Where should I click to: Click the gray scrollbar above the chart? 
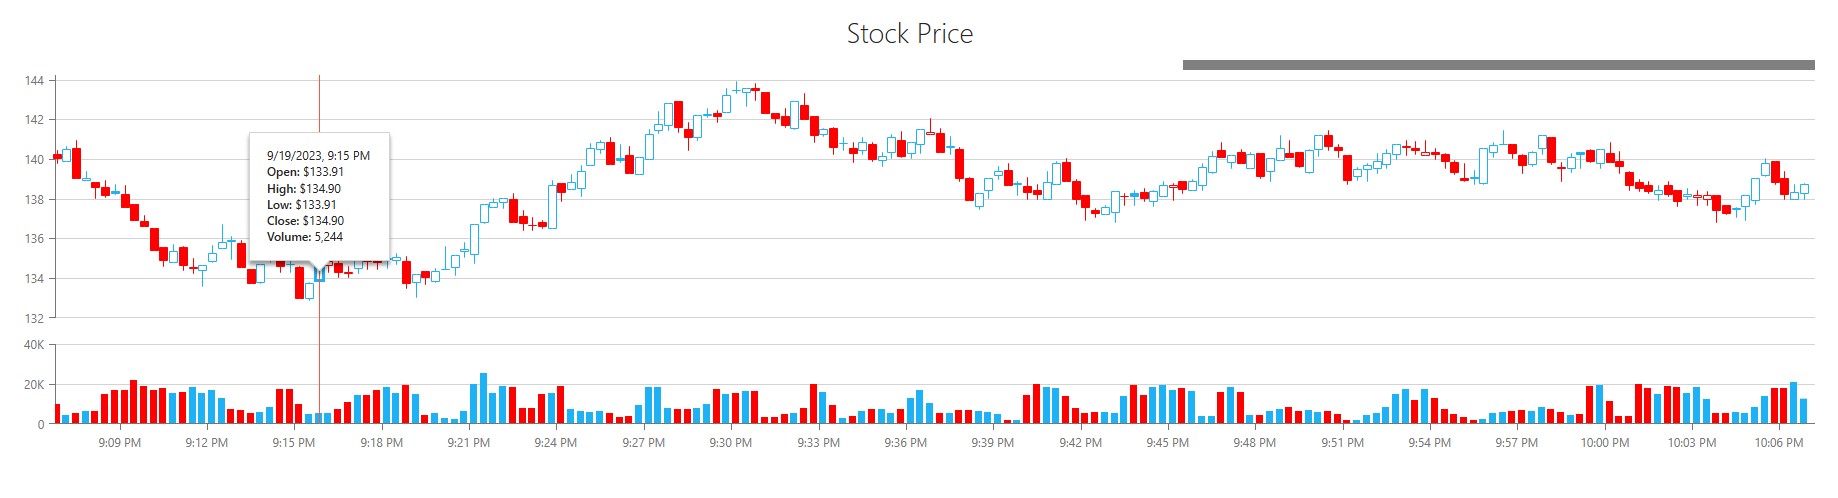pyautogui.click(x=1497, y=65)
